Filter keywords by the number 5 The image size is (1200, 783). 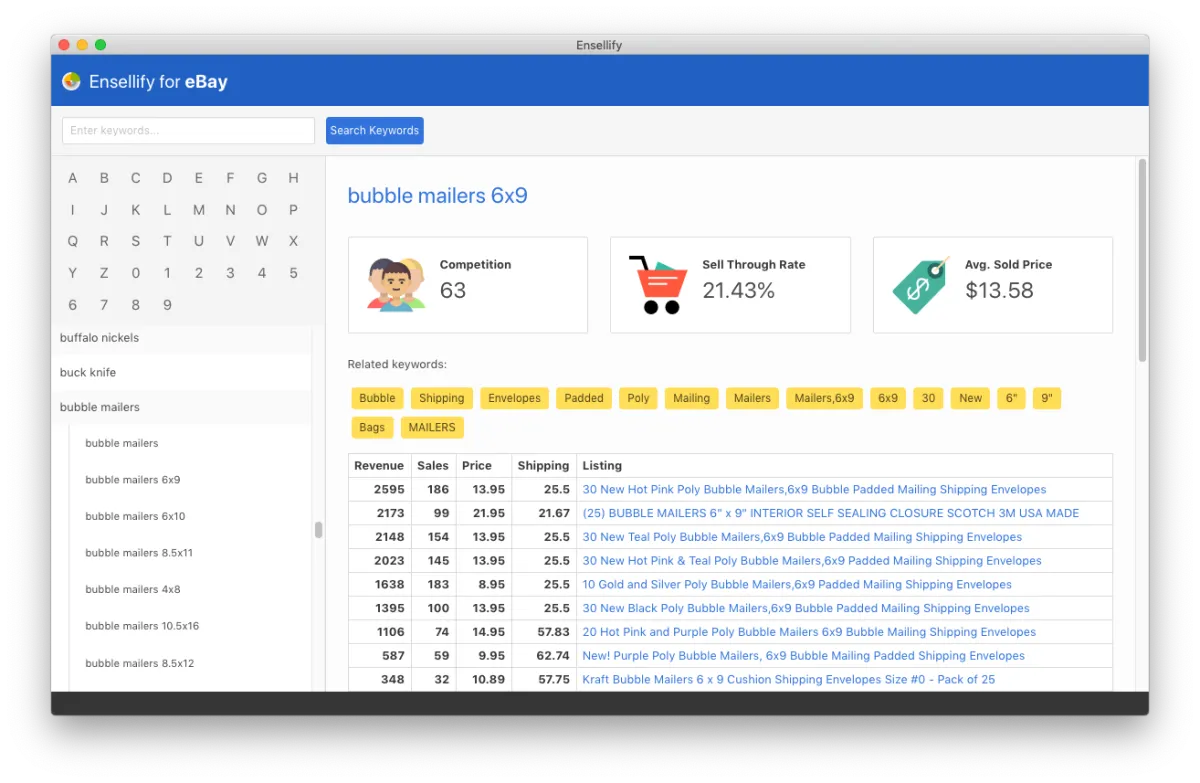pyautogui.click(x=293, y=272)
